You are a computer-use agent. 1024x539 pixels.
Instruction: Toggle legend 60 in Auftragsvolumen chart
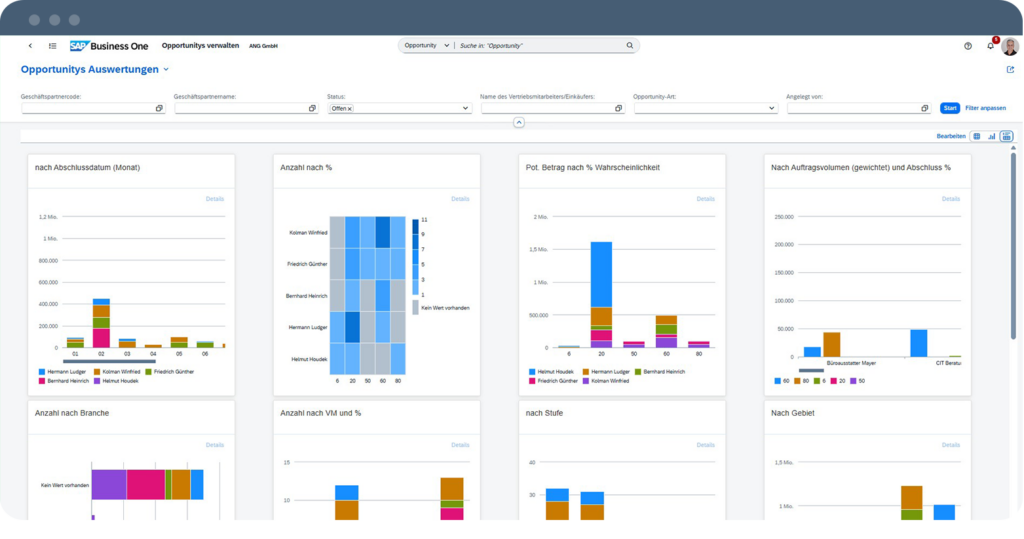[x=782, y=381]
